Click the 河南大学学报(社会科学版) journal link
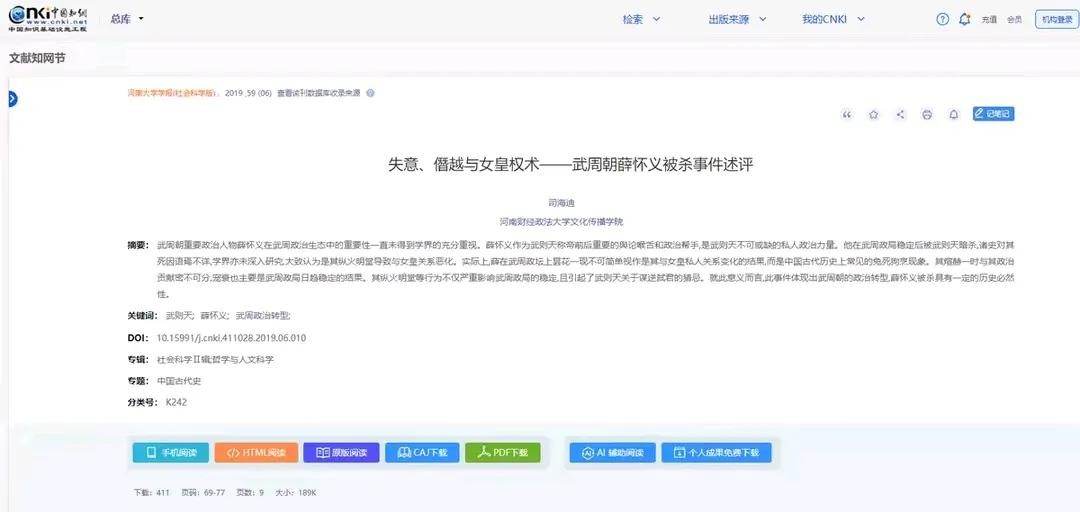Screen dimensions: 1080x512 [172, 93]
